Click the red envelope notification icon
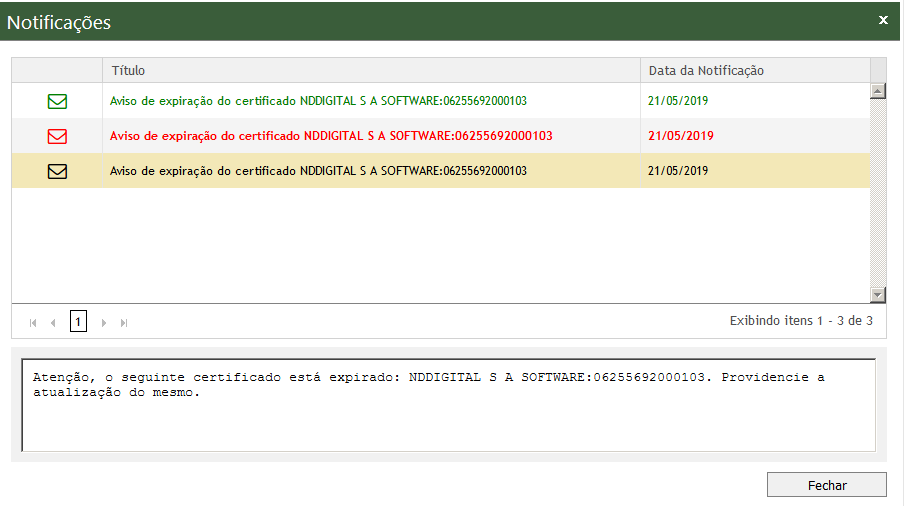904x506 pixels. [57, 137]
